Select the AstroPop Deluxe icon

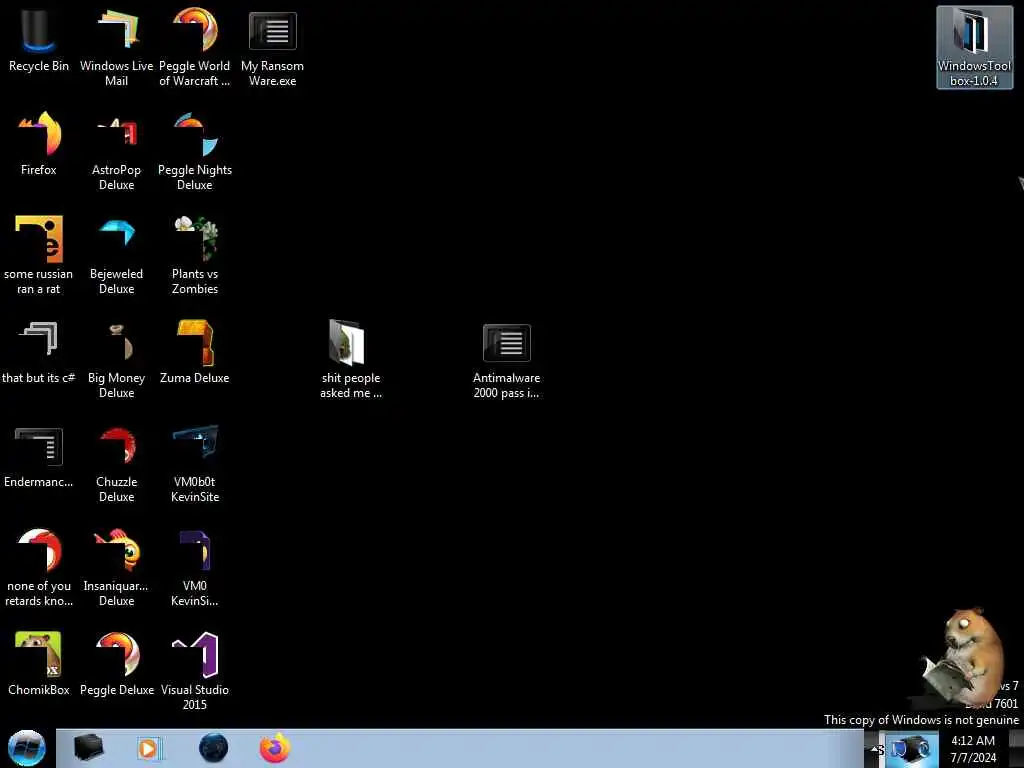(x=117, y=152)
